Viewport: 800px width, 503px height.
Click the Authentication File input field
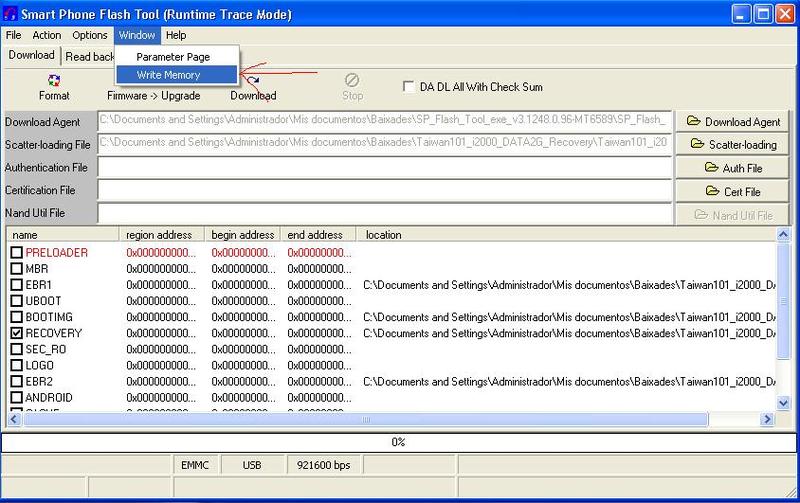tap(385, 167)
